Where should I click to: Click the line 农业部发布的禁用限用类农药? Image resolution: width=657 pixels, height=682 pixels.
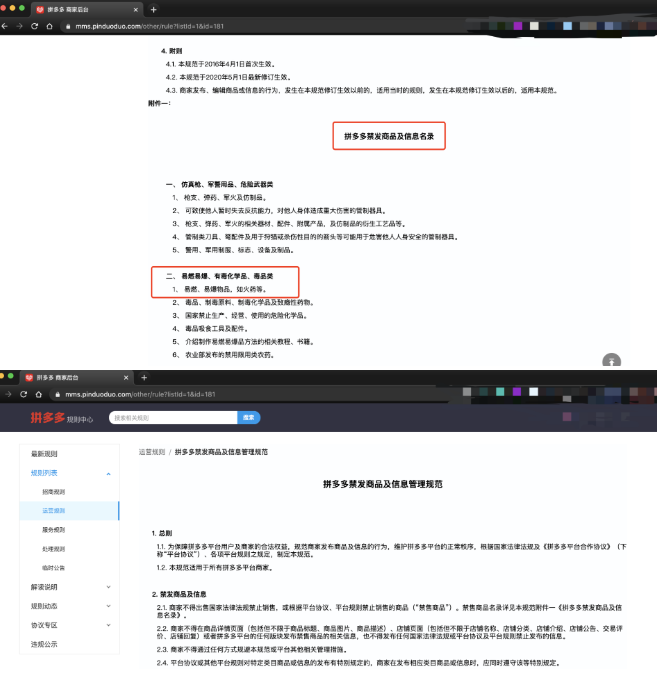point(223,354)
